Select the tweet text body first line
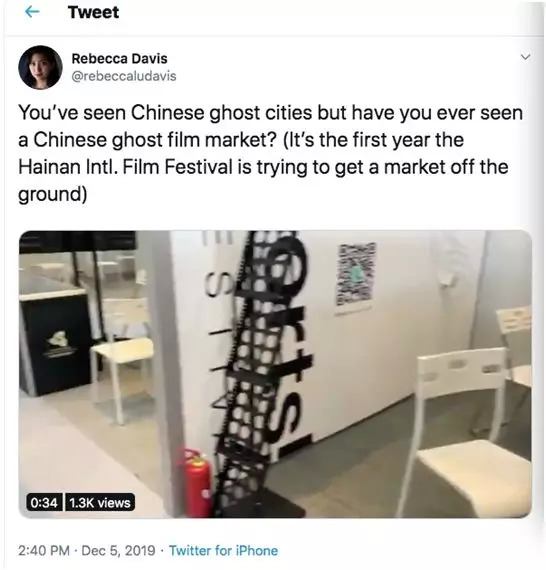Screen dimensions: 546x570 point(270,113)
